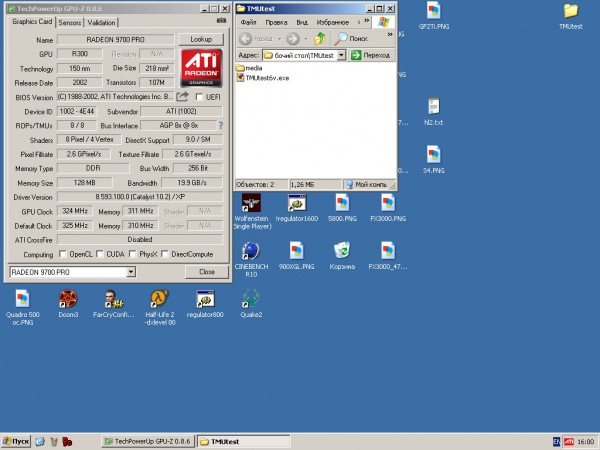600x450 pixels.
Task: Expand hidden menu items chevron in TMUtest
Action: pyautogui.click(x=367, y=20)
